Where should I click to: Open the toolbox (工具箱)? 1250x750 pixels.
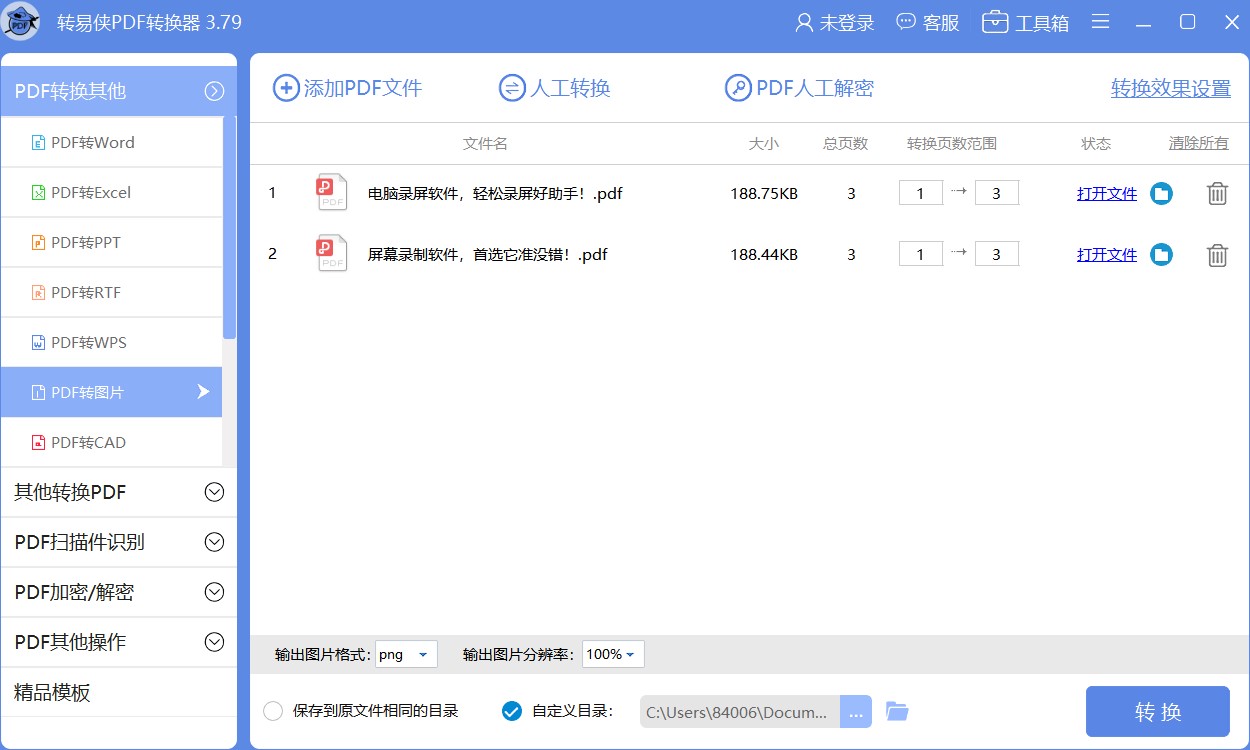(1025, 22)
